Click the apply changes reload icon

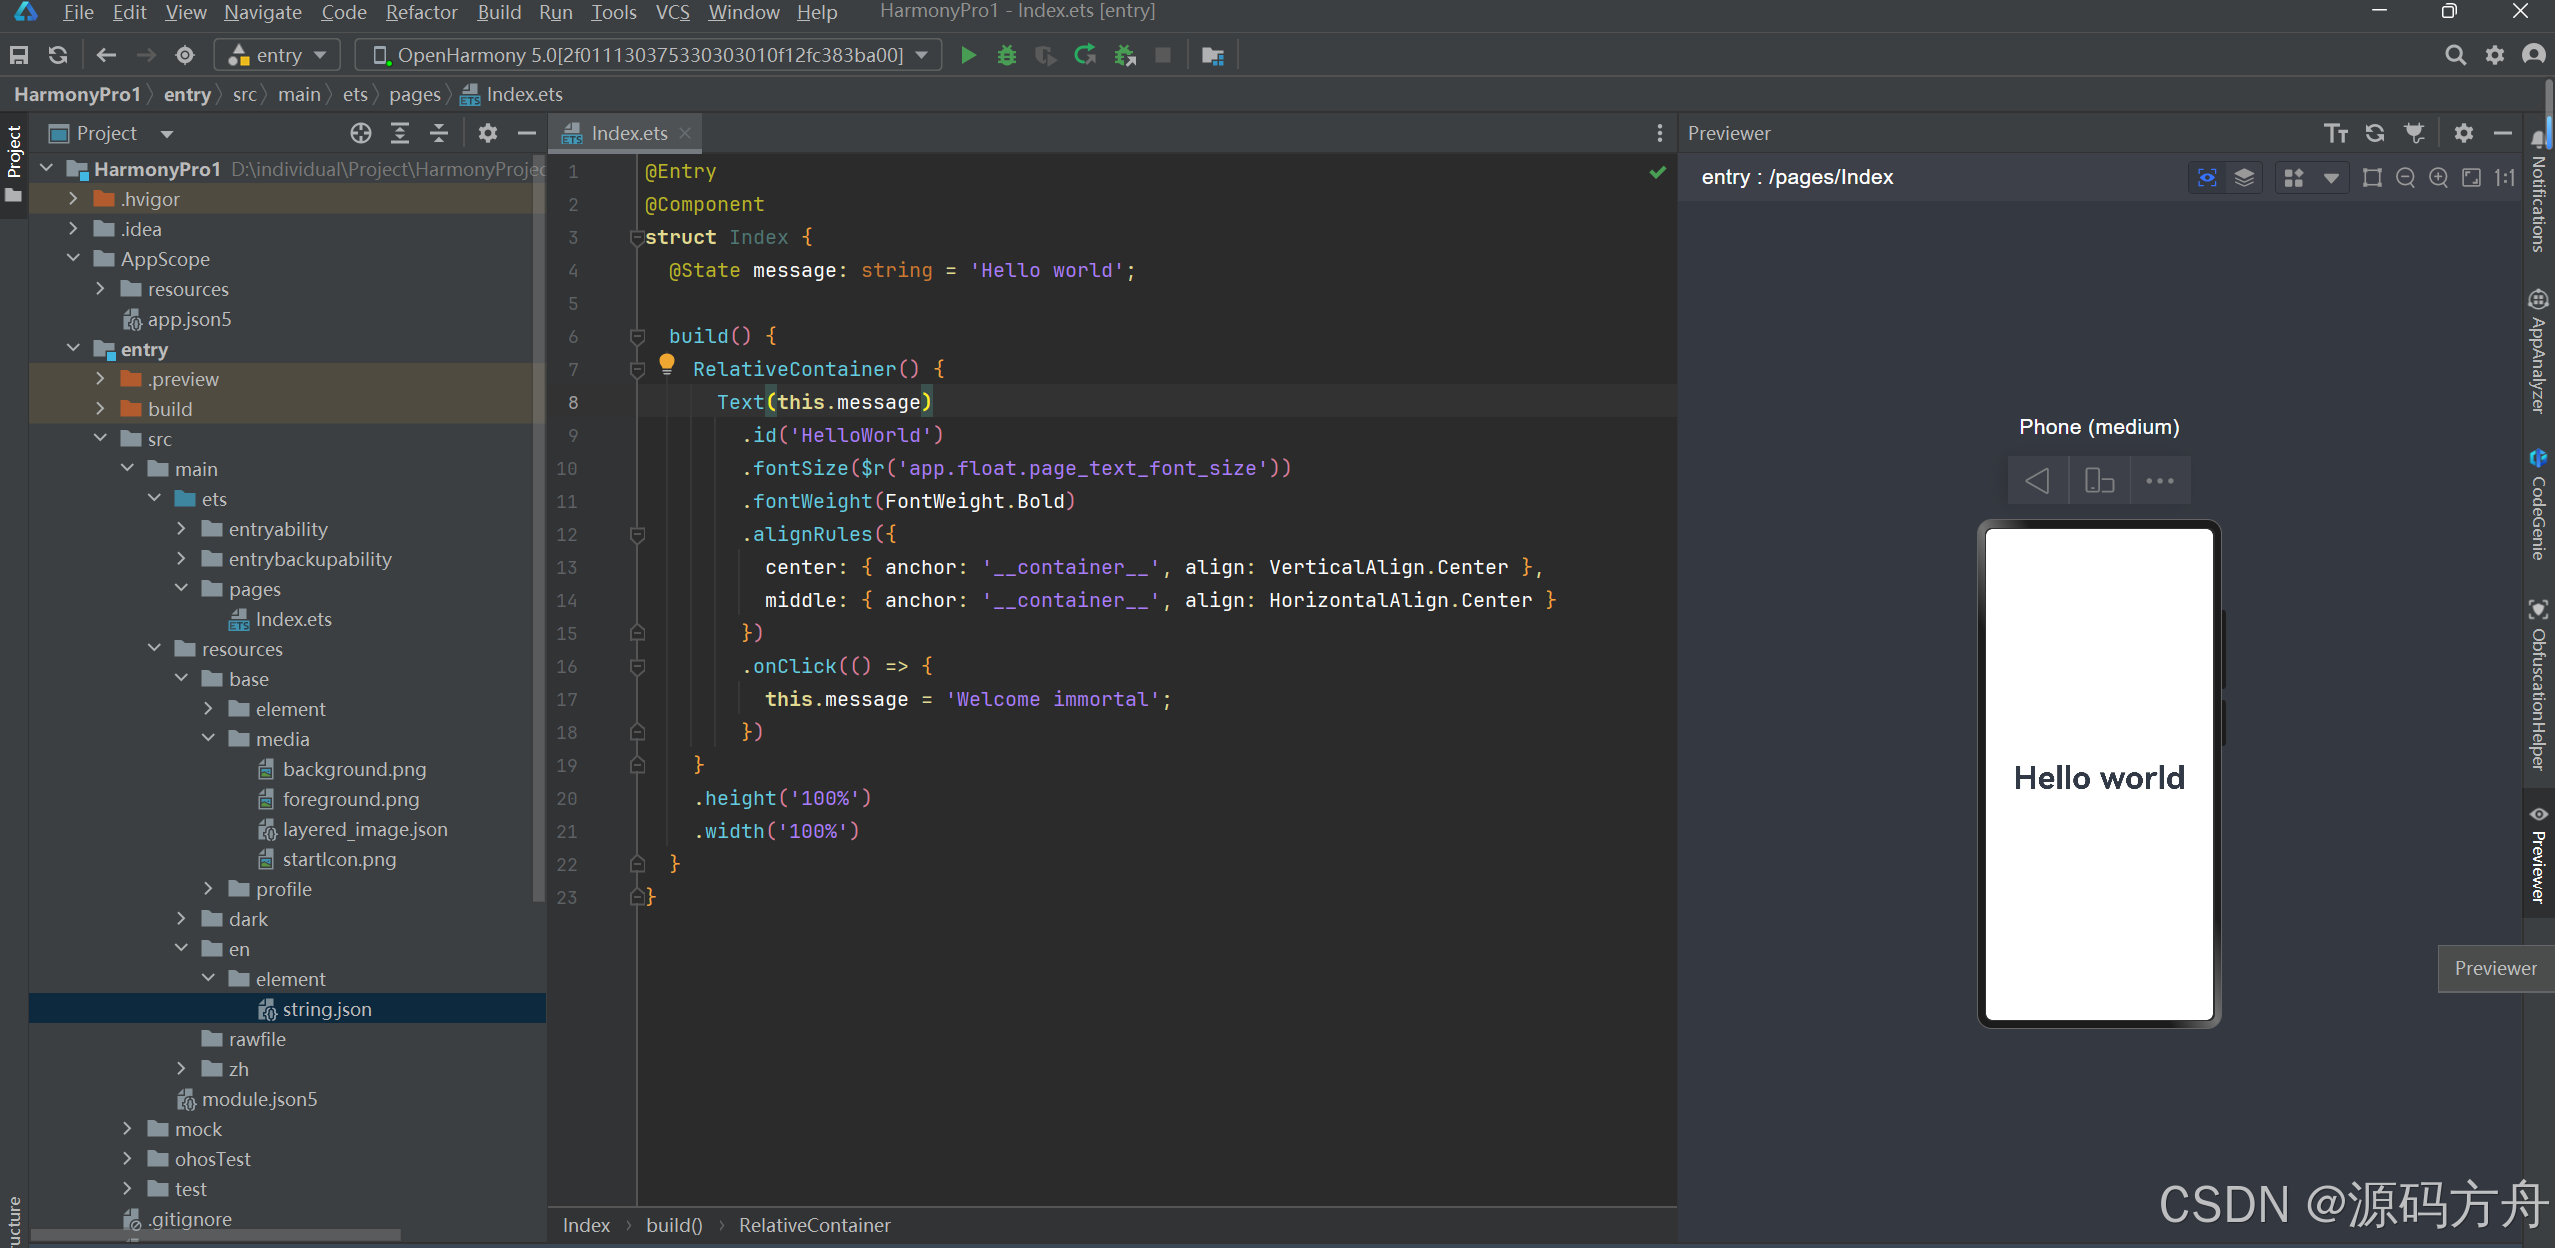point(1085,55)
